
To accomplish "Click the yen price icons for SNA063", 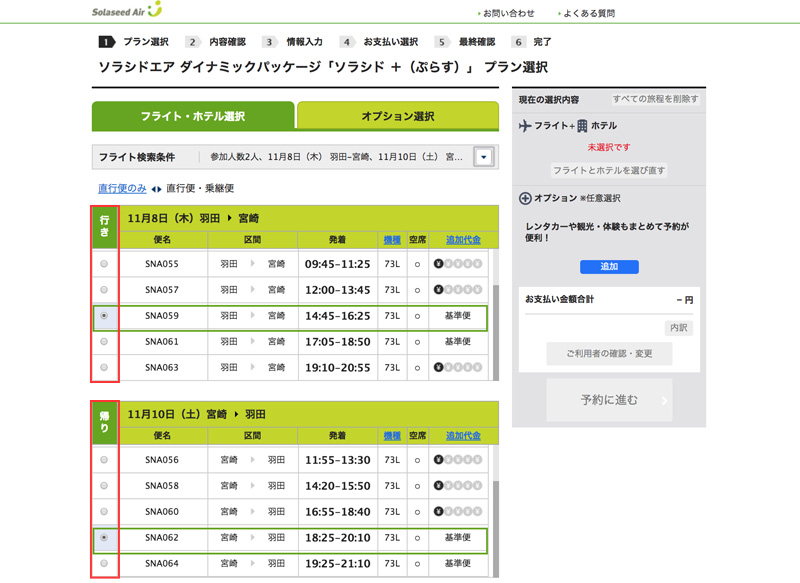I will (x=458, y=367).
